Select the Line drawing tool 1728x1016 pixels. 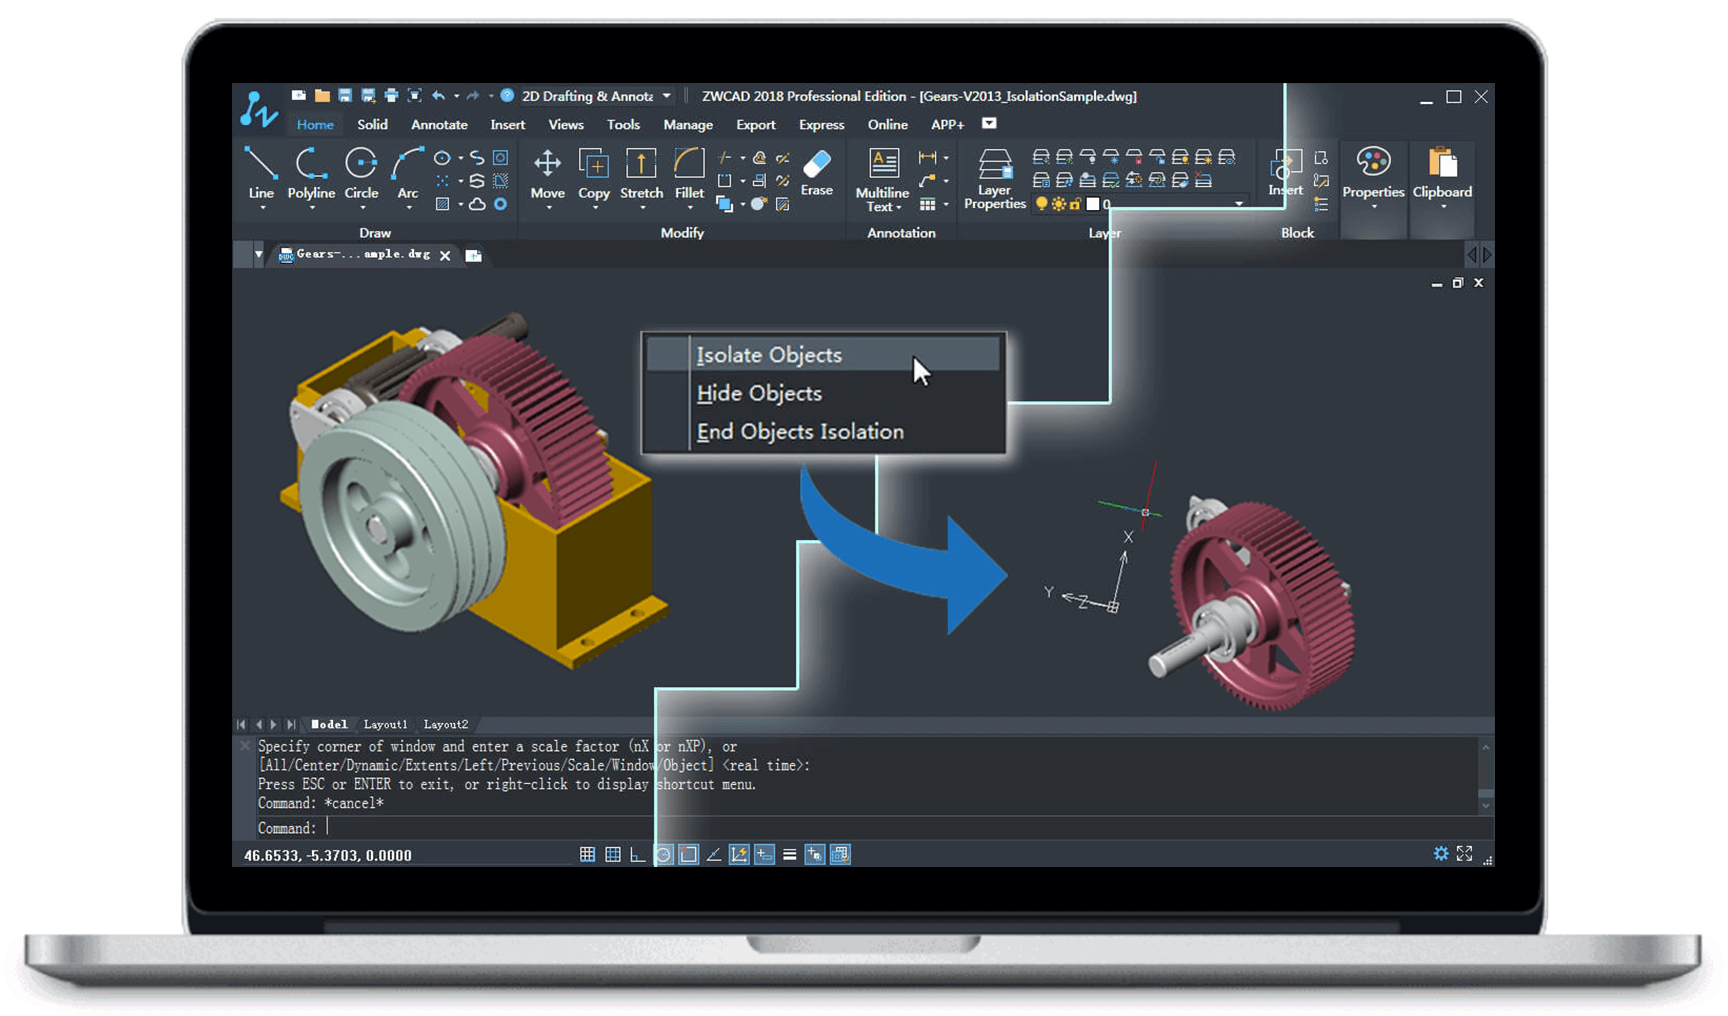(x=261, y=172)
